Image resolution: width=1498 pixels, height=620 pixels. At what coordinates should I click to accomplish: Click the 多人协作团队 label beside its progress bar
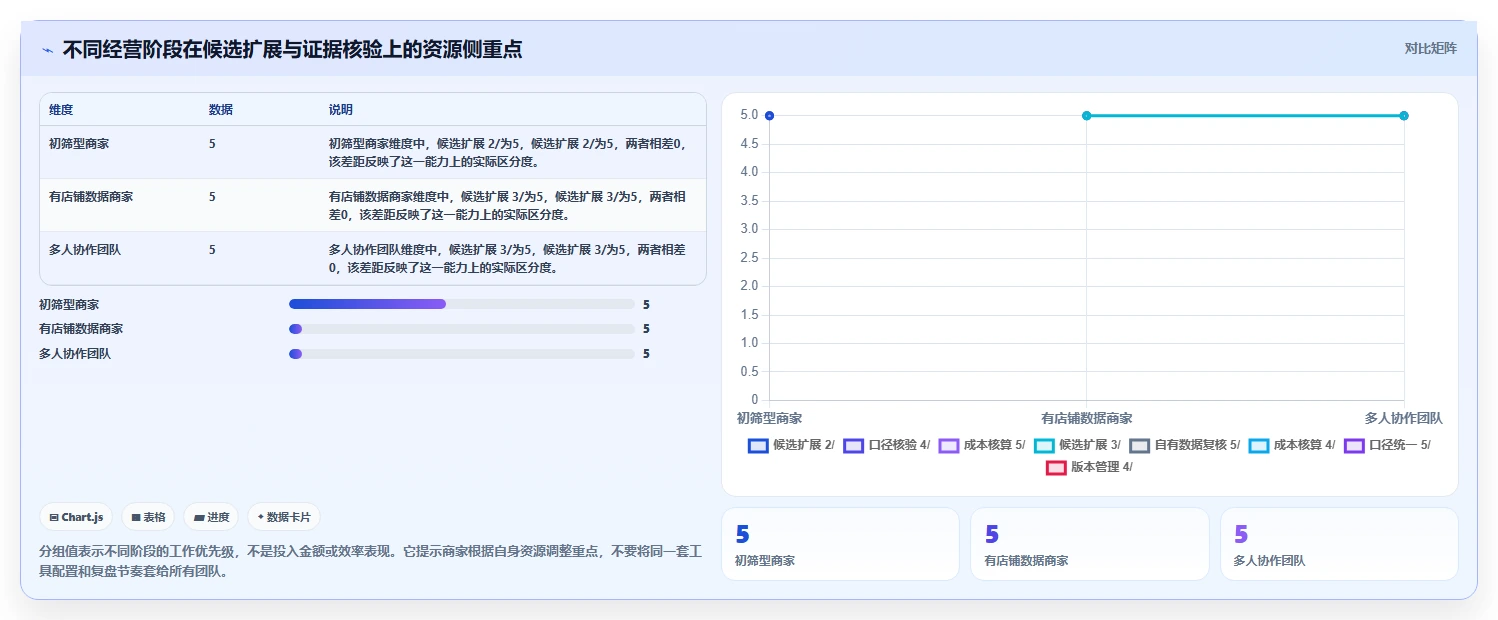(75, 354)
